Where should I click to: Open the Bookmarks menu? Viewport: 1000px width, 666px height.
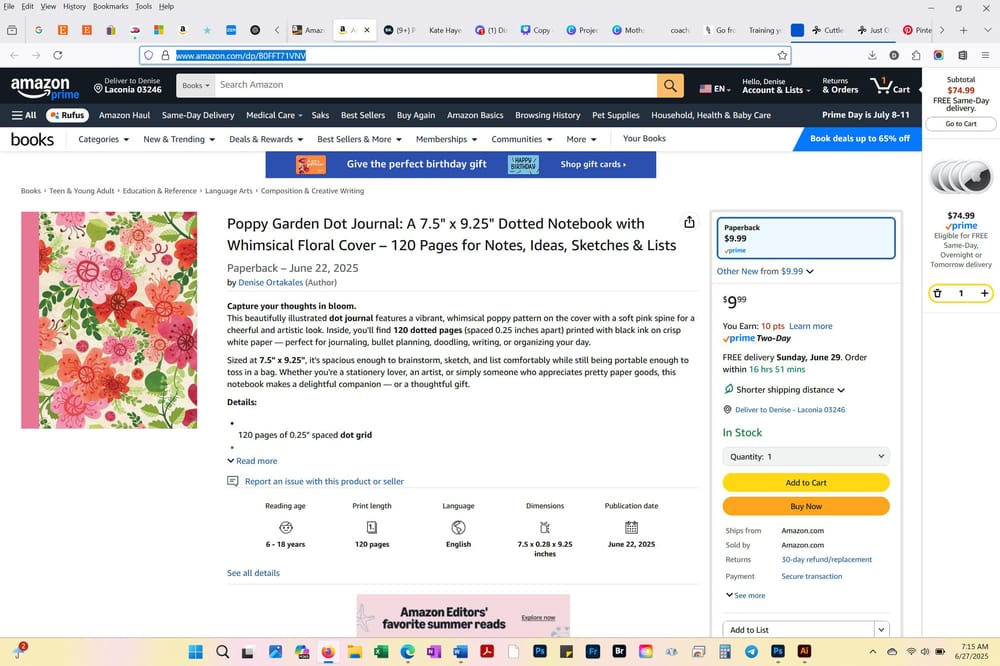[x=110, y=6]
